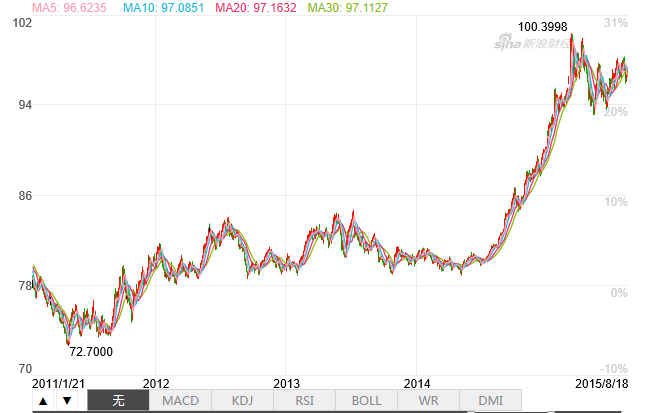Image resolution: width=645 pixels, height=413 pixels.
Task: Select the BOLL indicator tab
Action: (366, 401)
